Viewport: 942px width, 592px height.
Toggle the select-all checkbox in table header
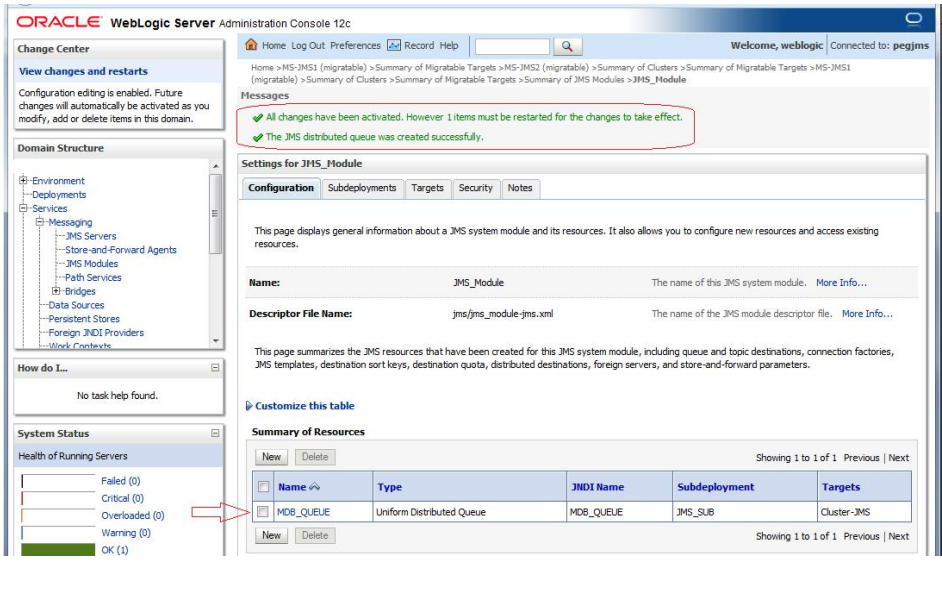pyautogui.click(x=263, y=486)
